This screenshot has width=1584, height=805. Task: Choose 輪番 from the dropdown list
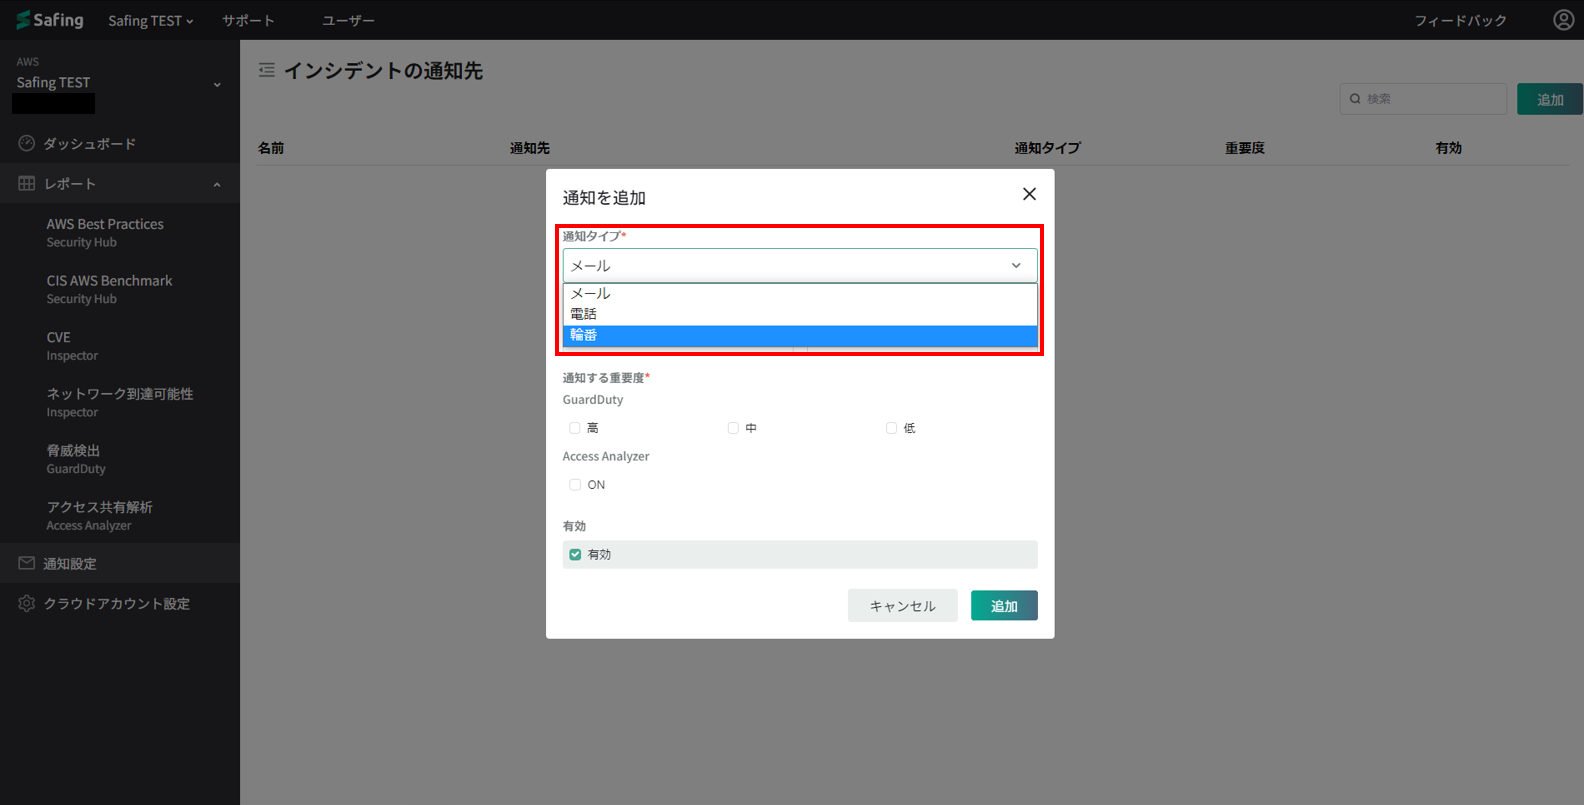coord(800,335)
